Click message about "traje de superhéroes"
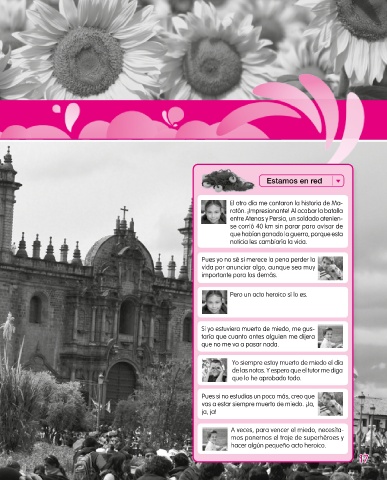 tap(273, 439)
